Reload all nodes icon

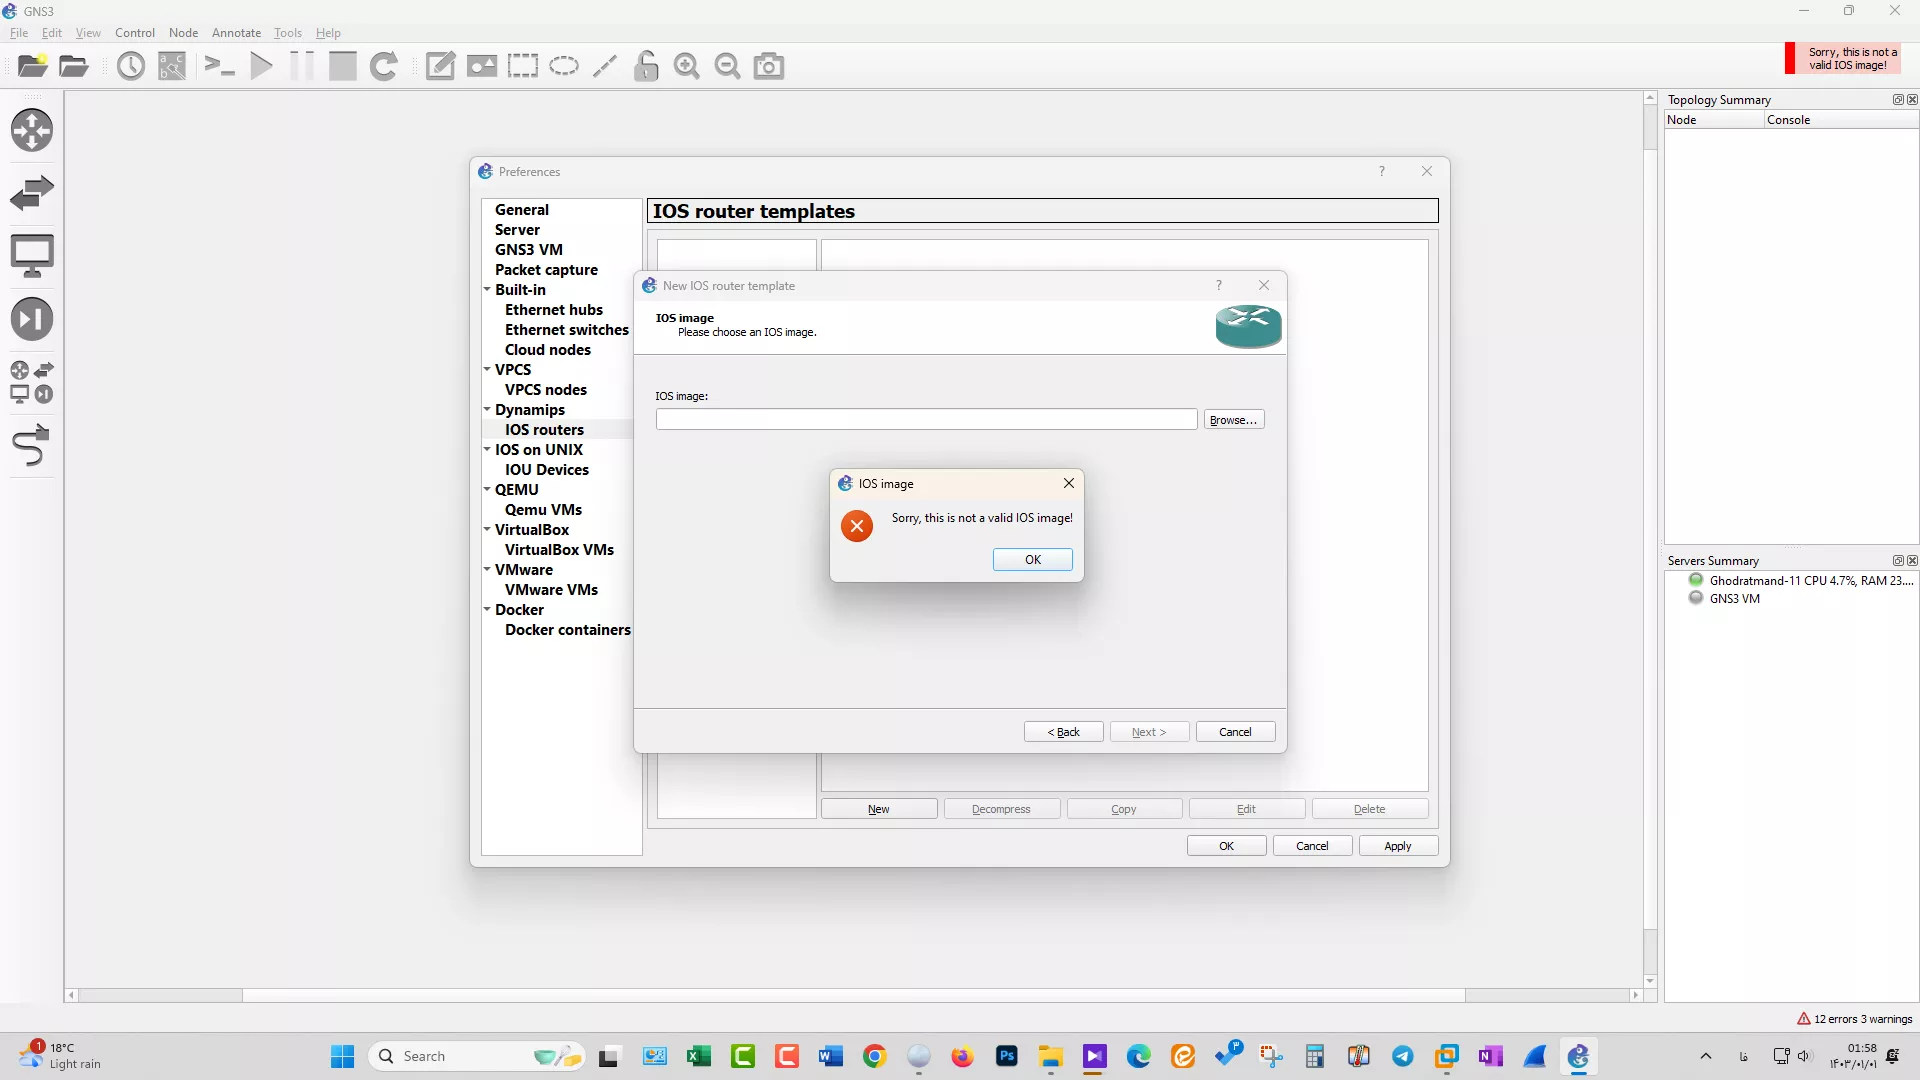384,66
